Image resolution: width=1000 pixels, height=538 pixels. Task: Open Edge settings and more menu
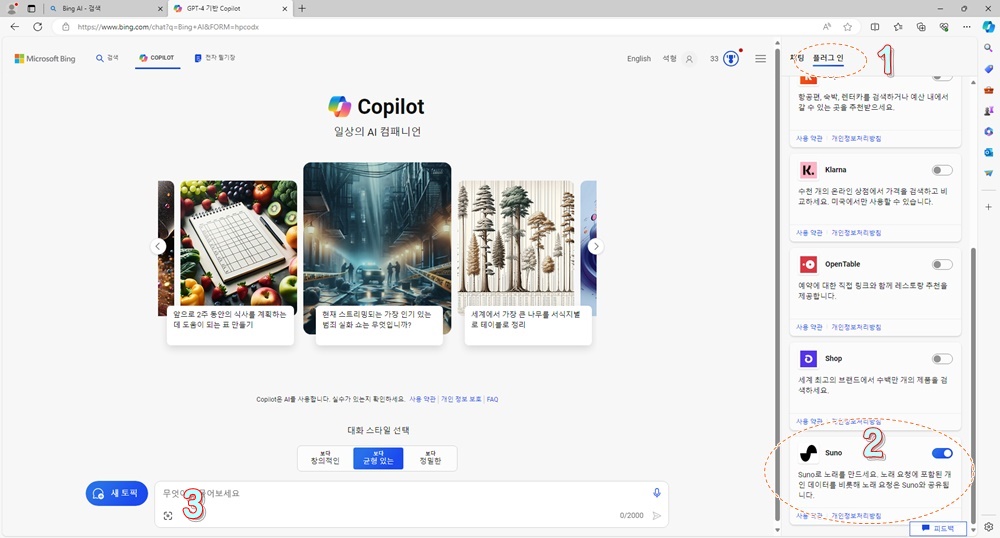click(967, 27)
